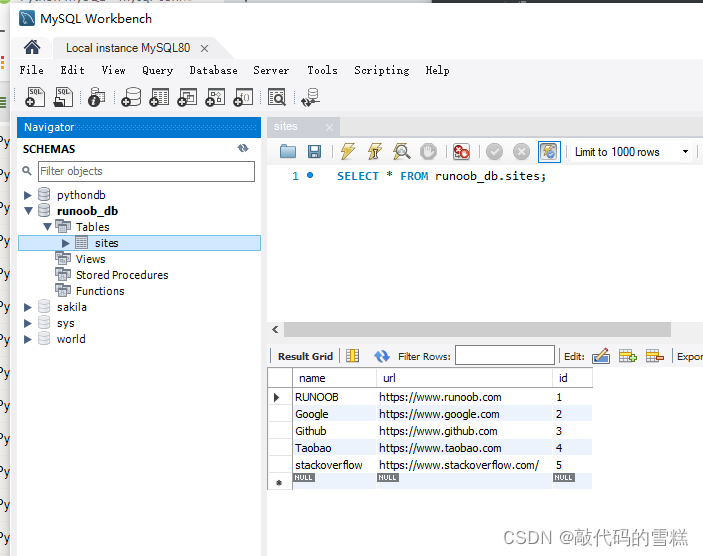The width and height of the screenshot is (703, 556).
Task: Open inspector for selected object icon
Action: click(96, 97)
